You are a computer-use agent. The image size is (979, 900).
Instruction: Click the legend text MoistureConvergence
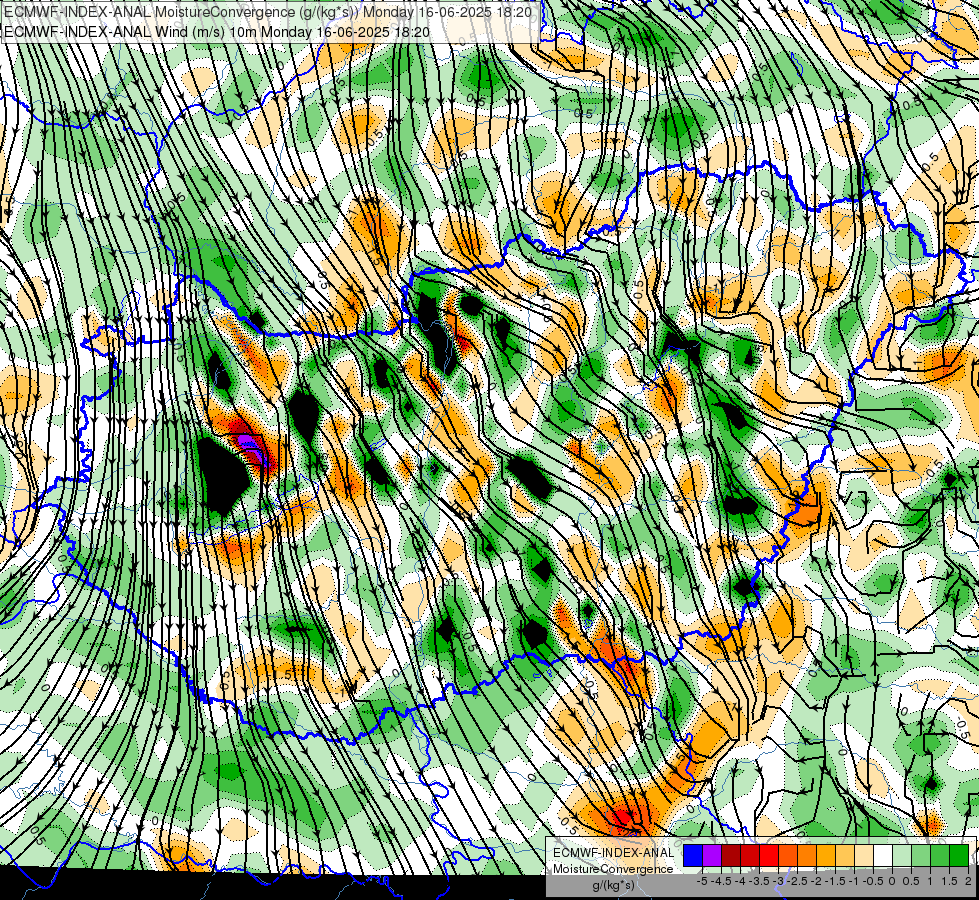(613, 869)
